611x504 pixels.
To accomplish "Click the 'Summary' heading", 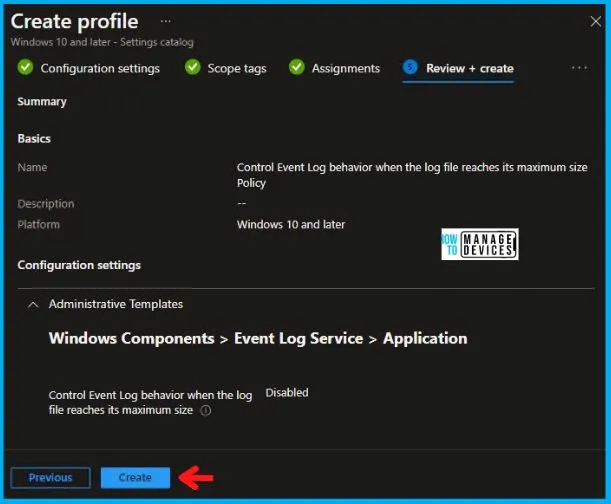I will point(42,101).
